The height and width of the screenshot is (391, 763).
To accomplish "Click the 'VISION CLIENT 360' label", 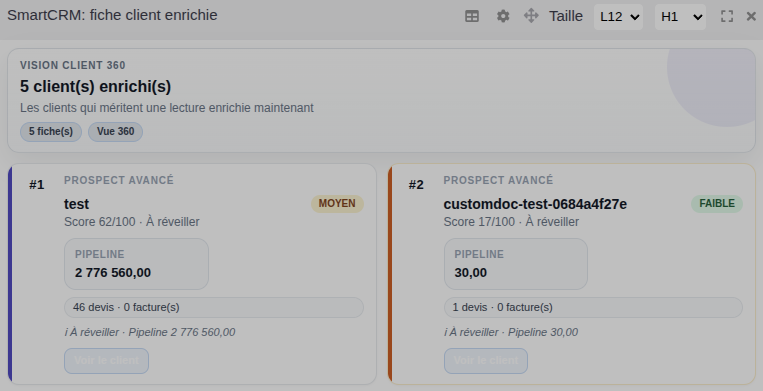I will coord(73,65).
